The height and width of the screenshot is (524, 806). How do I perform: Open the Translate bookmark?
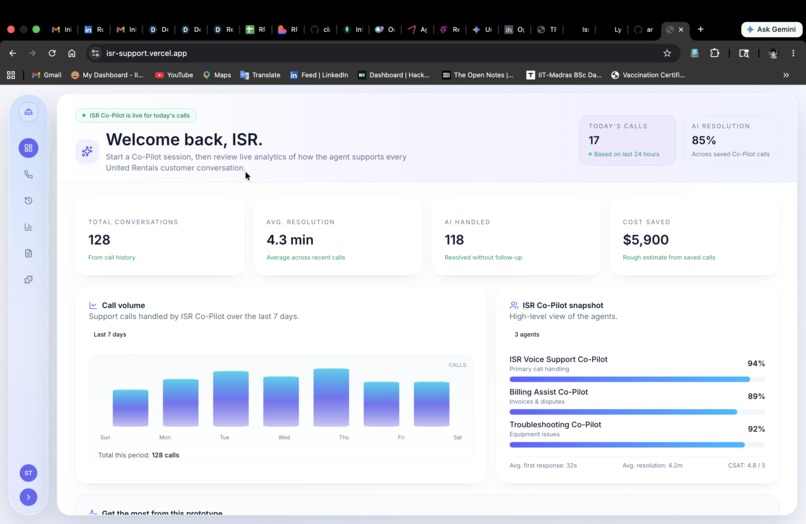pos(260,75)
